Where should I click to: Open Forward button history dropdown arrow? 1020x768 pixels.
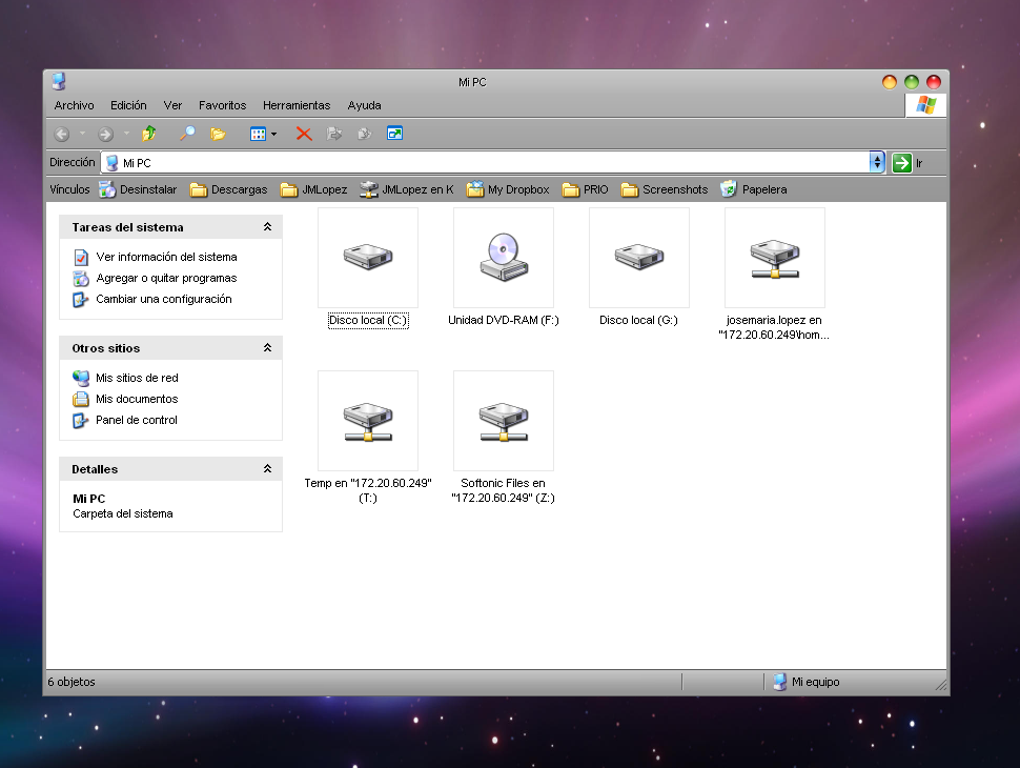(x=126, y=134)
